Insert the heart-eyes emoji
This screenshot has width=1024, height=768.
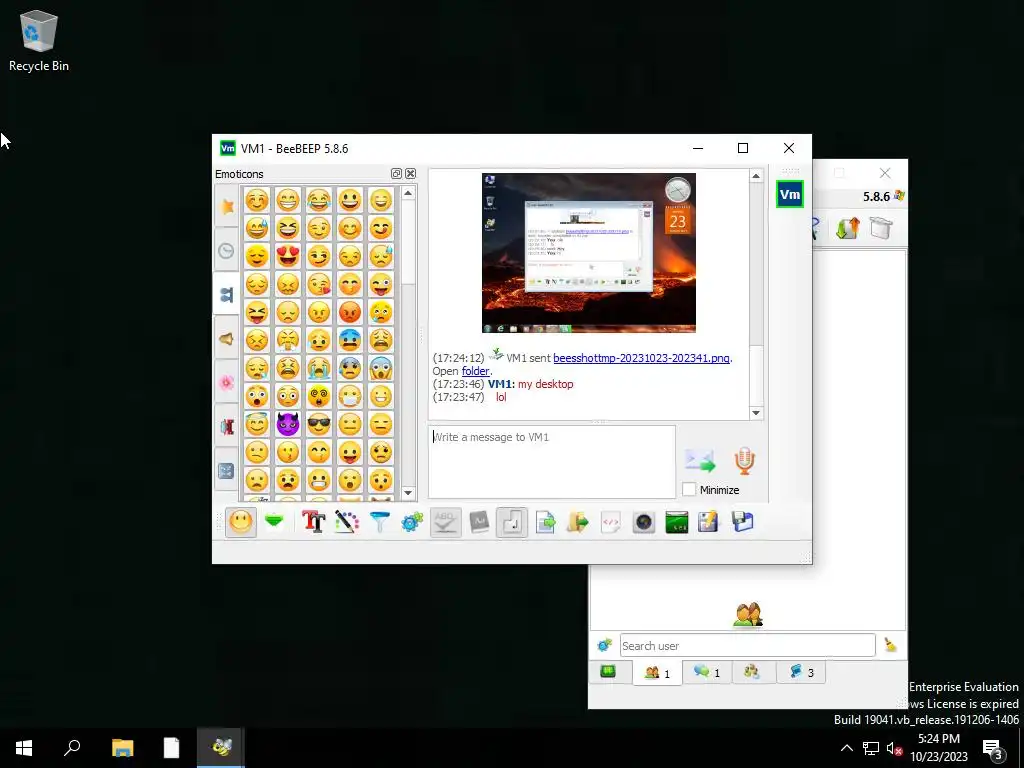287,255
